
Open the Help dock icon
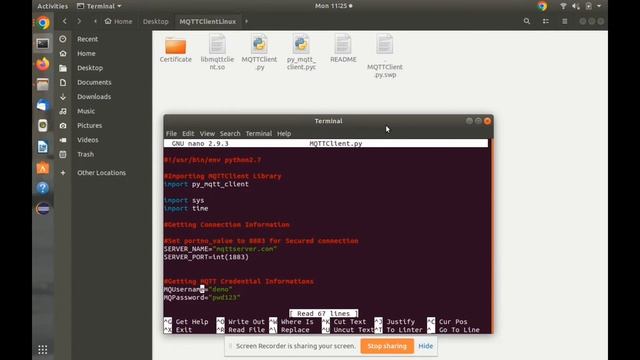coord(43,188)
